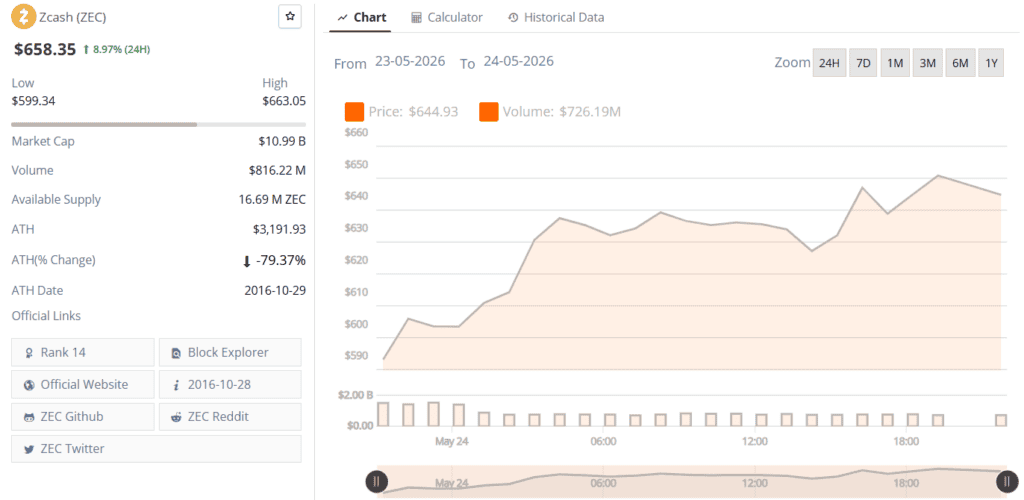Set zoom to 1M
Image resolution: width=1024 pixels, height=500 pixels.
(895, 63)
